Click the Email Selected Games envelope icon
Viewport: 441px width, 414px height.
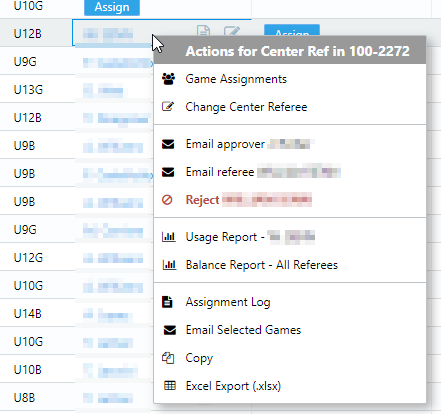click(x=170, y=330)
